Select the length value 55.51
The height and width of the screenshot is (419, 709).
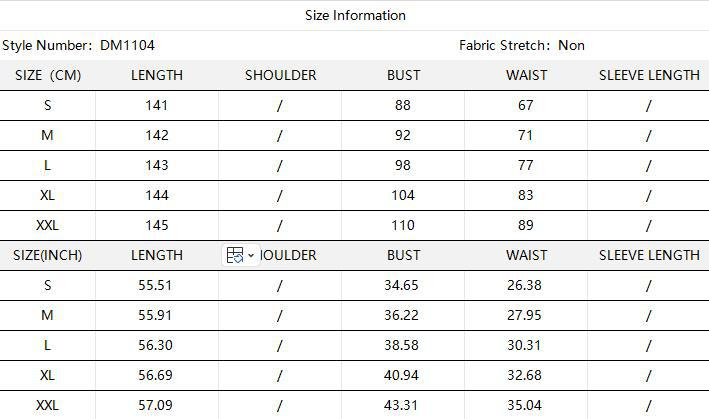pyautogui.click(x=157, y=285)
